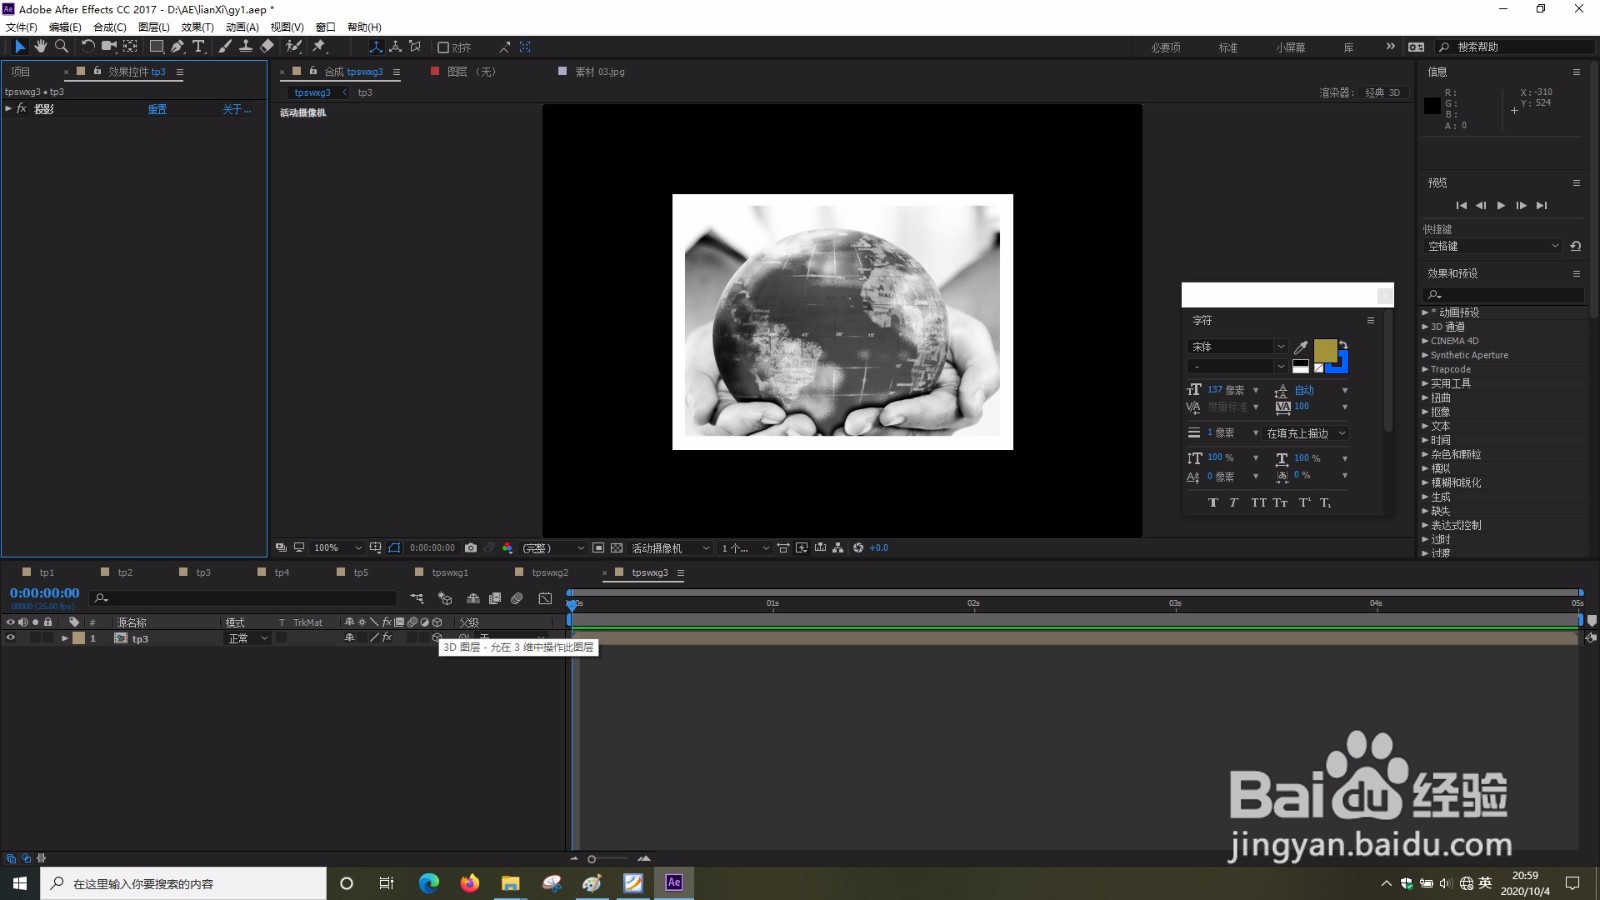Jump to first frame in Preview panel
Image resolution: width=1600 pixels, height=900 pixels.
(x=1461, y=205)
